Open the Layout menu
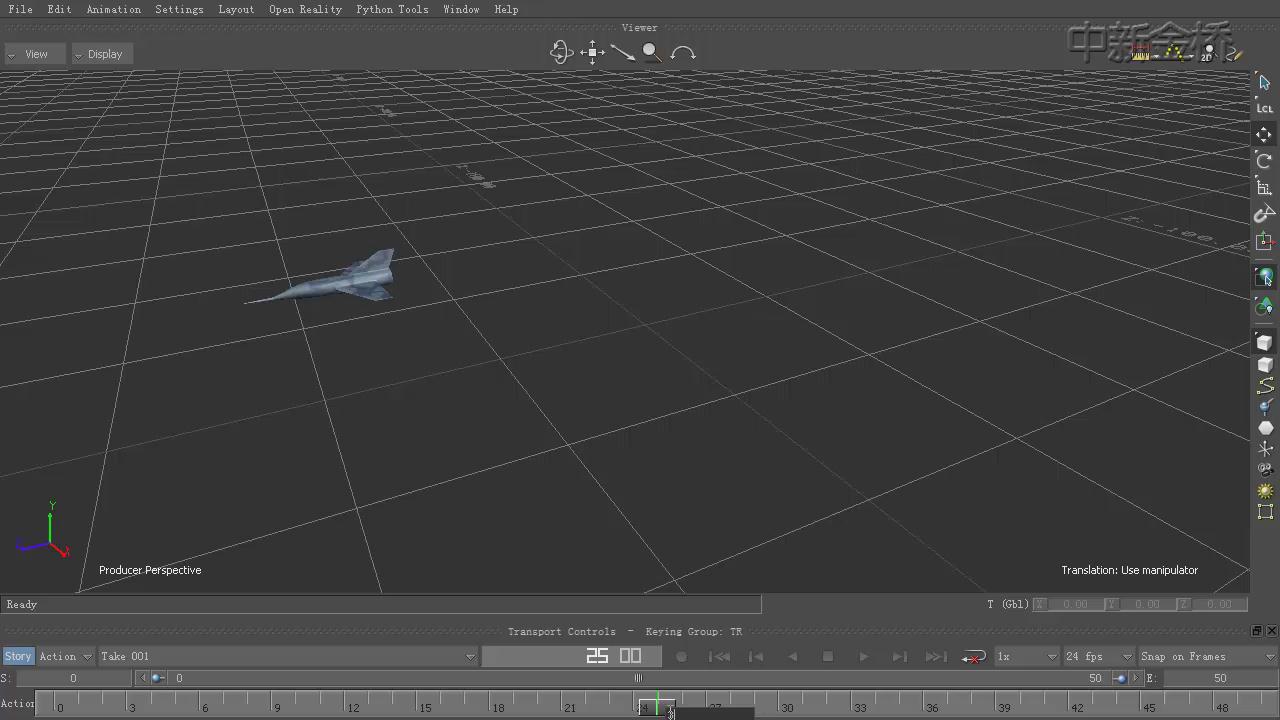1280x720 pixels. tap(236, 9)
